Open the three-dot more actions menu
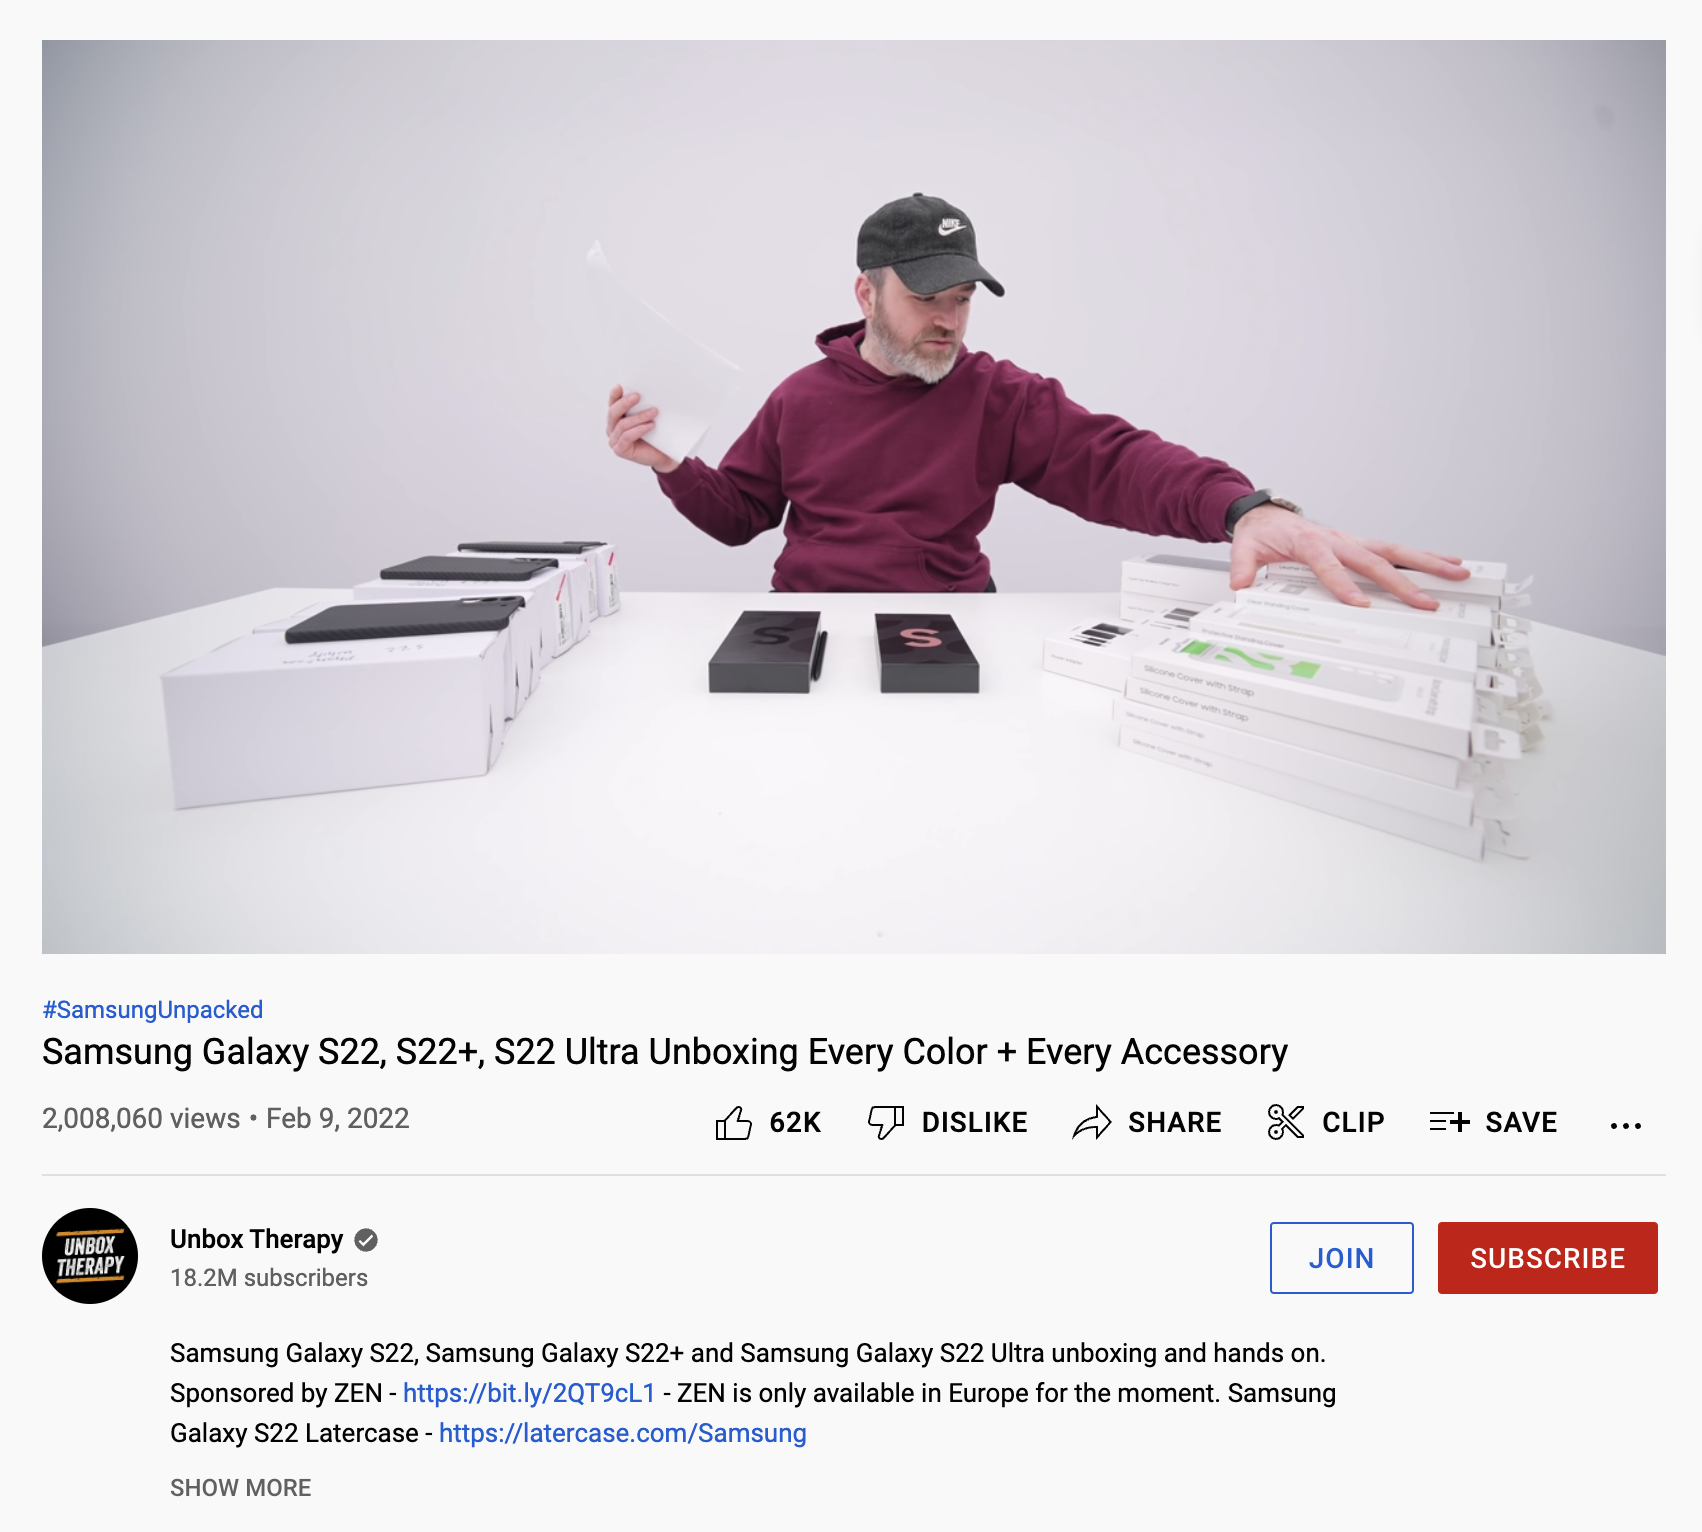The width and height of the screenshot is (1702, 1532). (x=1626, y=1125)
